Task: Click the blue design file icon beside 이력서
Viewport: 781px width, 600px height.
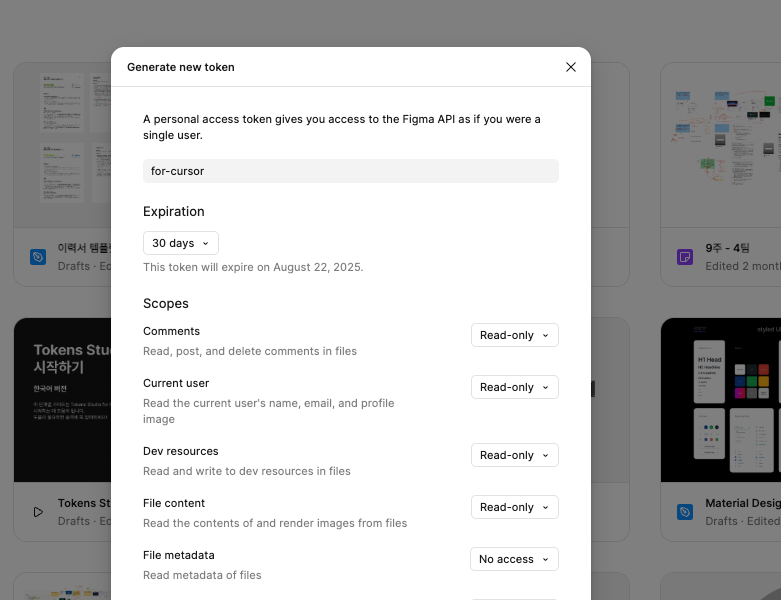Action: pos(38,257)
